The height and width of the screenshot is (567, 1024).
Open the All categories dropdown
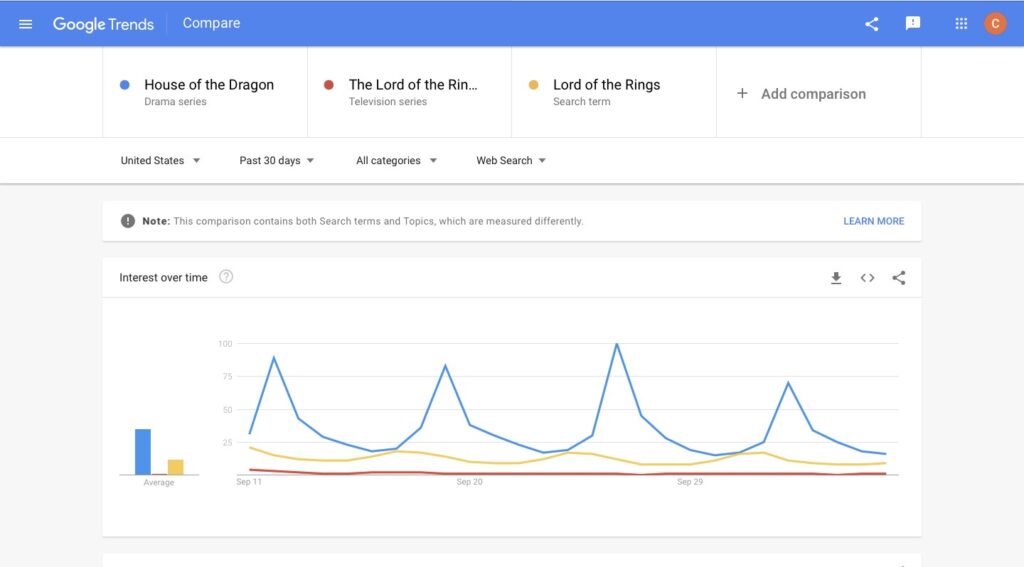click(x=396, y=161)
